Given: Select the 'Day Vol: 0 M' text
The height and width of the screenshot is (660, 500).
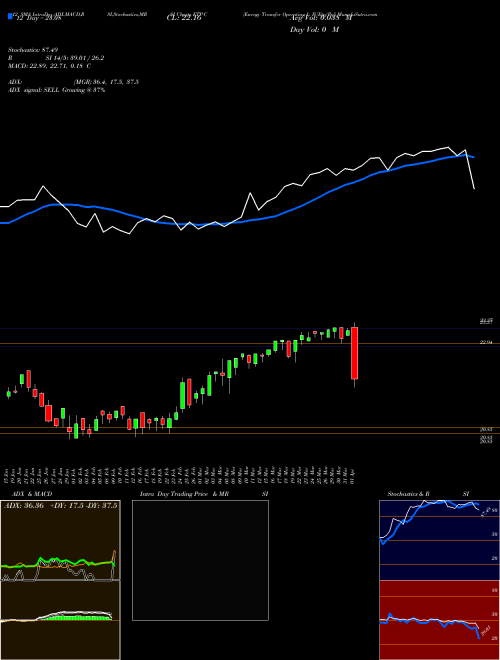Looking at the screenshot, I should [x=314, y=29].
